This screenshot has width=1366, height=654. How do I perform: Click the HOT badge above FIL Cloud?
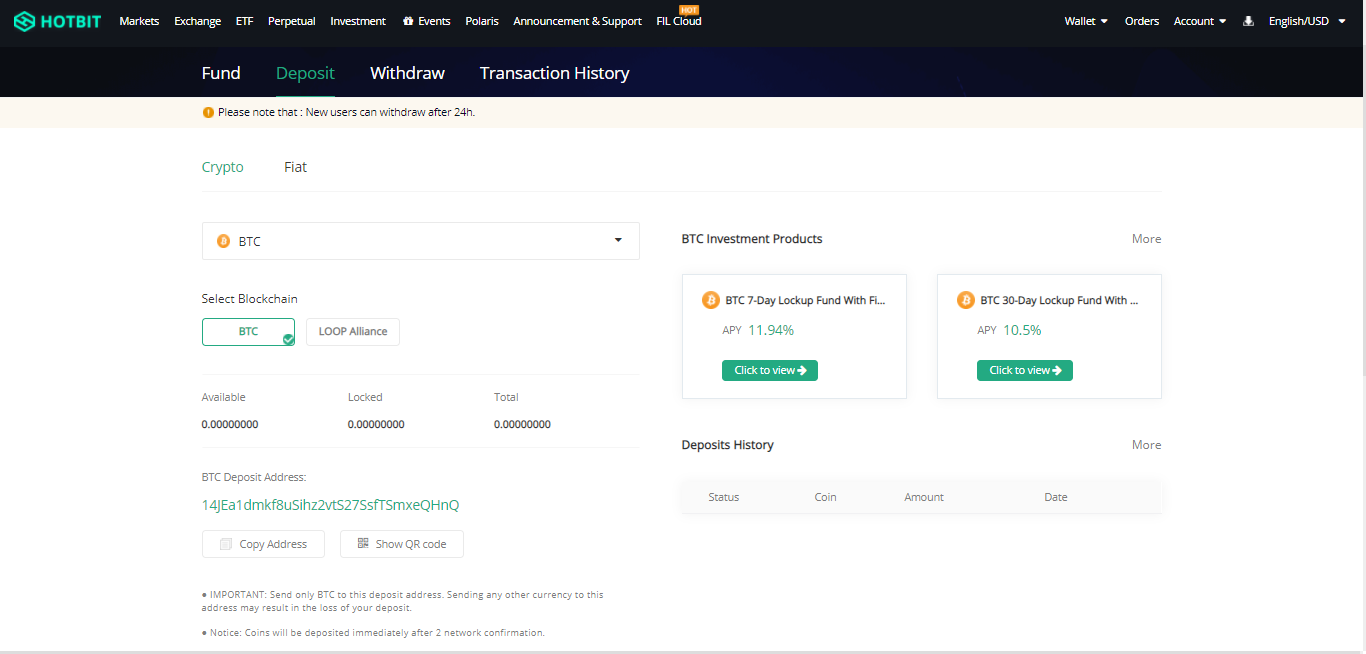(x=689, y=9)
